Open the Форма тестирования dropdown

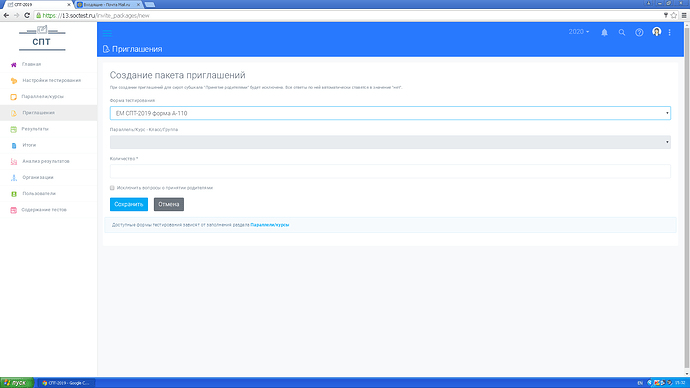click(390, 113)
